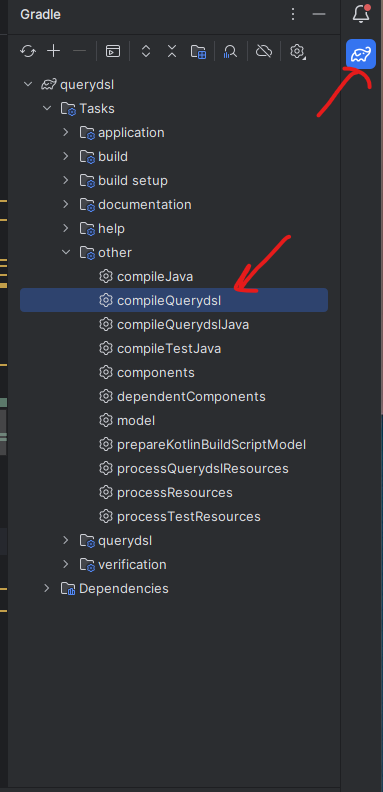Screen dimensions: 383x792
Task: Expand the verification task folder
Action: click(65, 564)
